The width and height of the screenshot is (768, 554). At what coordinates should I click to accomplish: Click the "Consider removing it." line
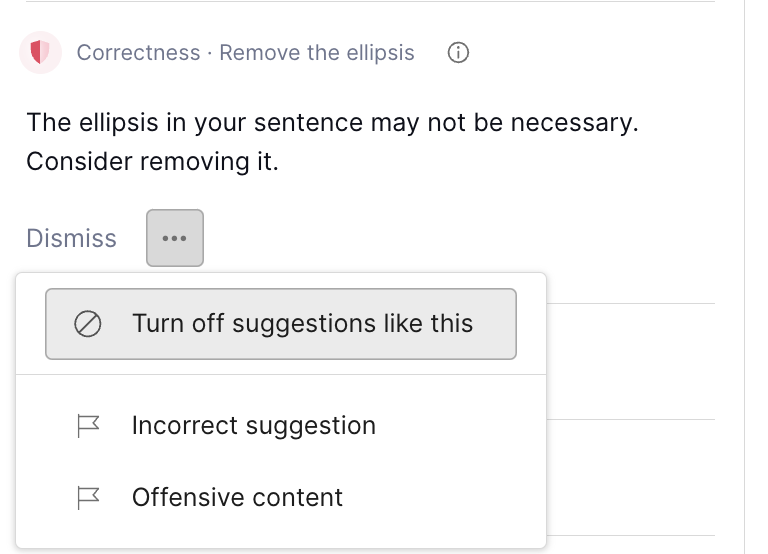152,160
